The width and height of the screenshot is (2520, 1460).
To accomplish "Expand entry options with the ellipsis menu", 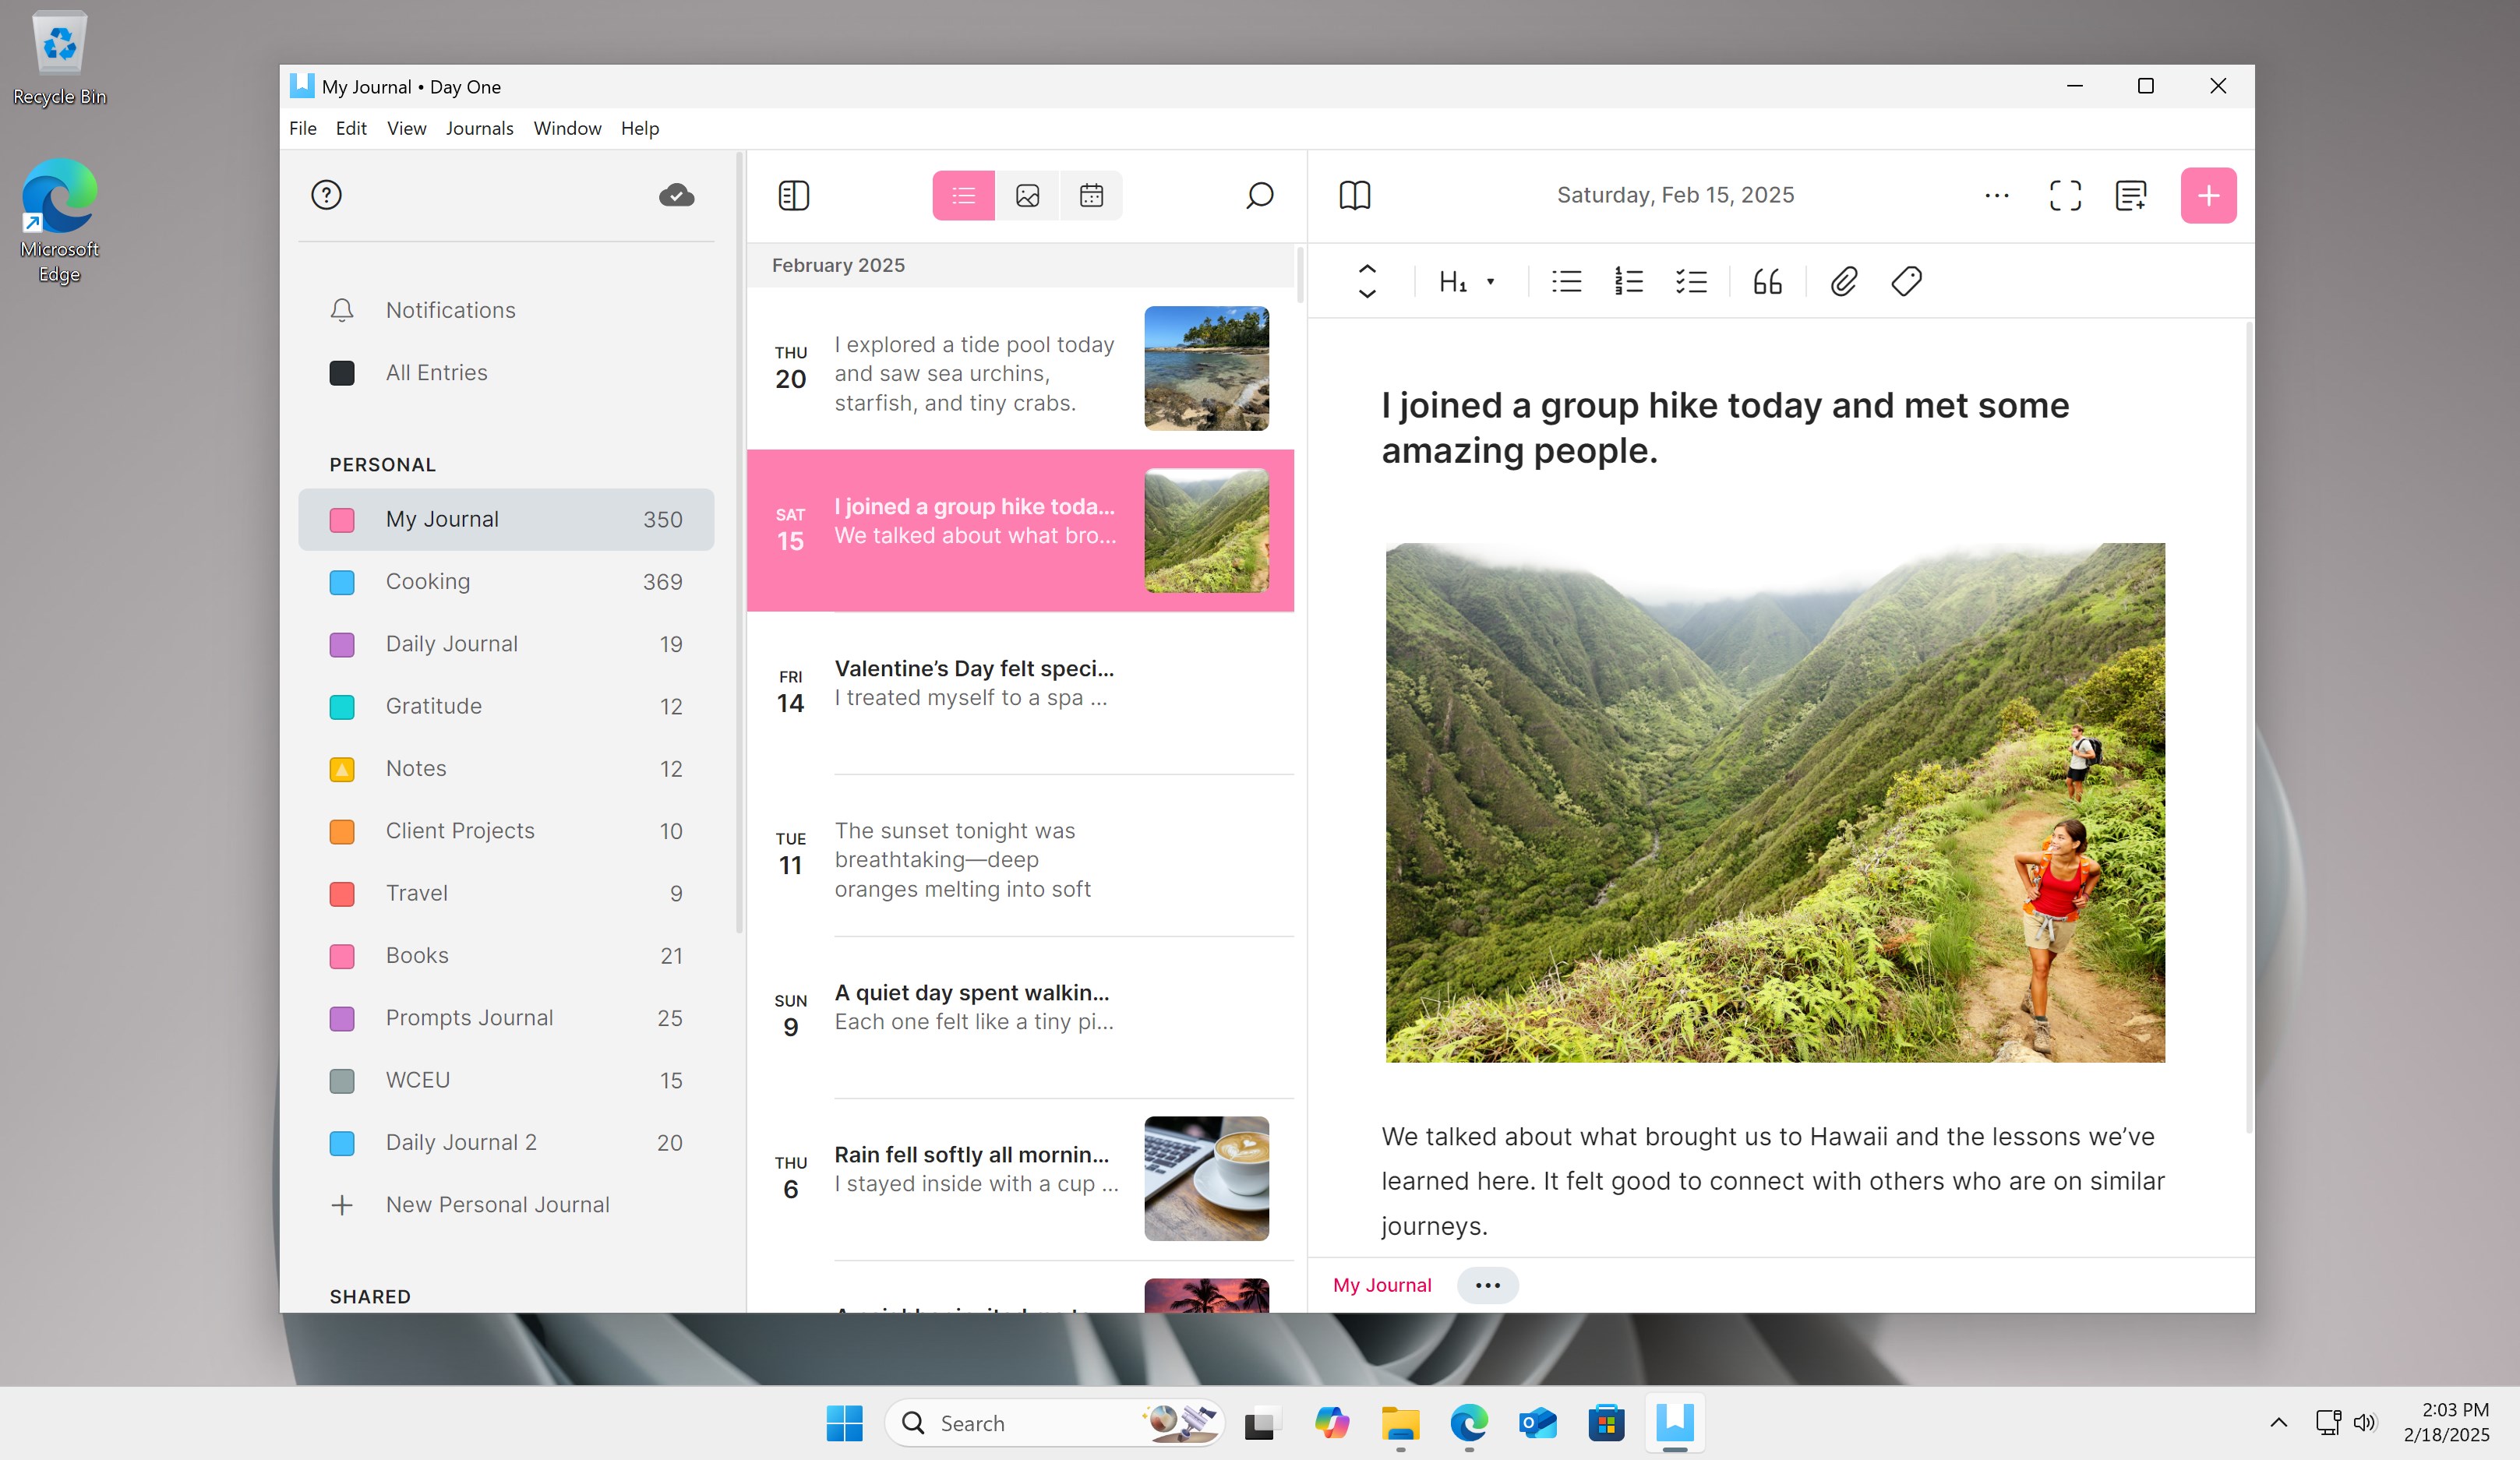I will tap(1996, 195).
